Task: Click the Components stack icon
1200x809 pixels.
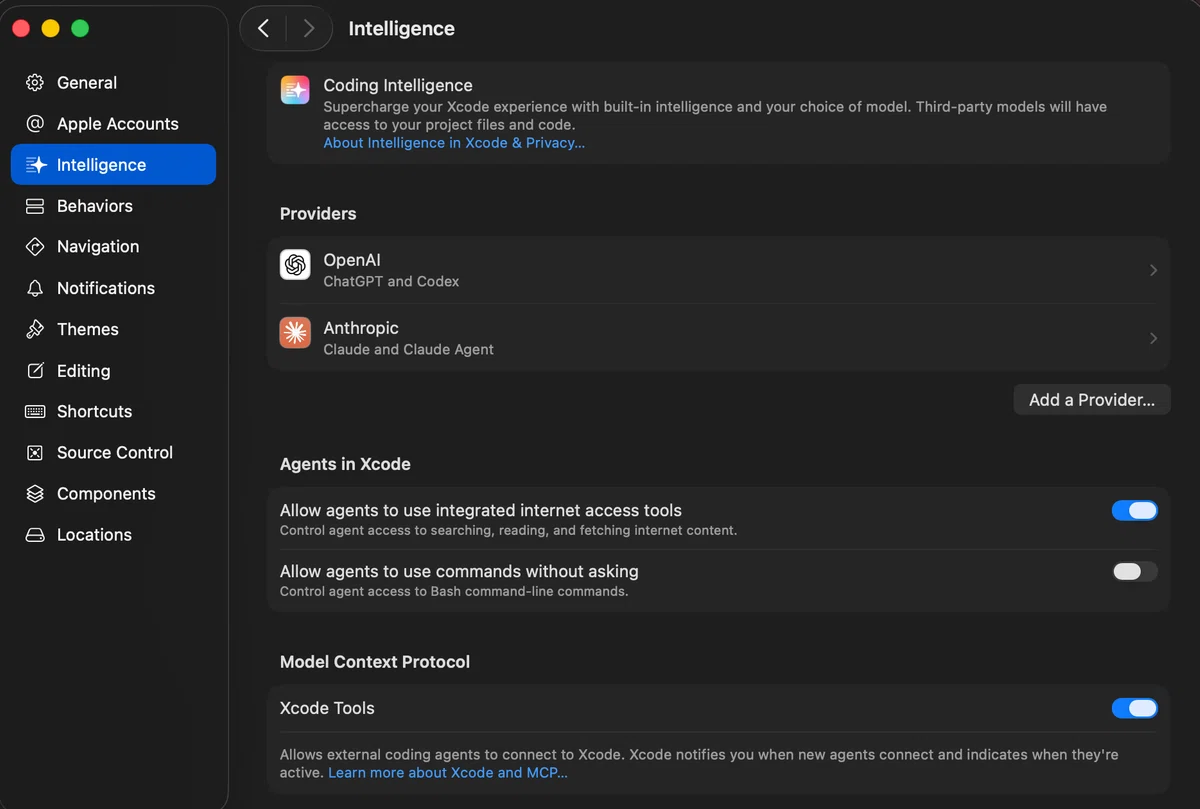Action: [x=35, y=494]
